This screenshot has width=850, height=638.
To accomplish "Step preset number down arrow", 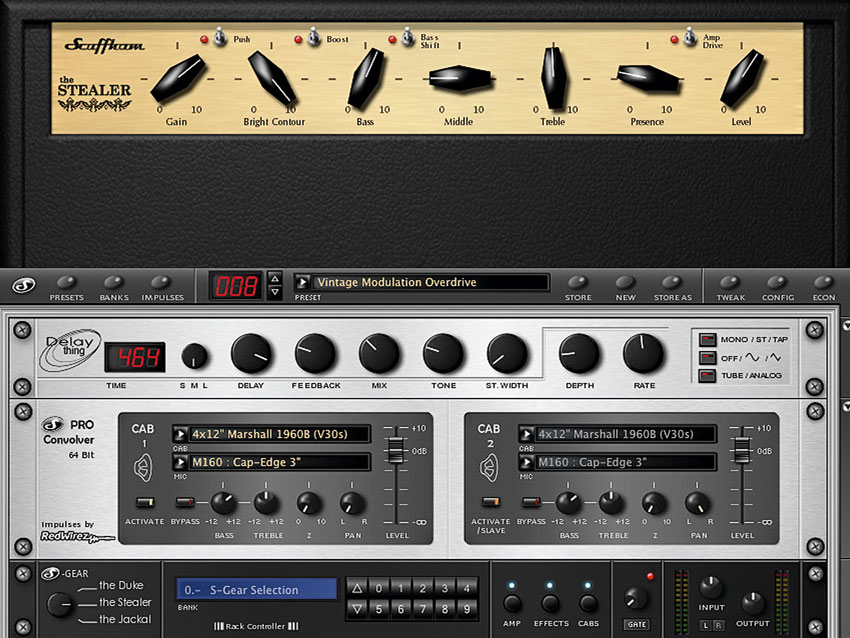I will coord(275,292).
